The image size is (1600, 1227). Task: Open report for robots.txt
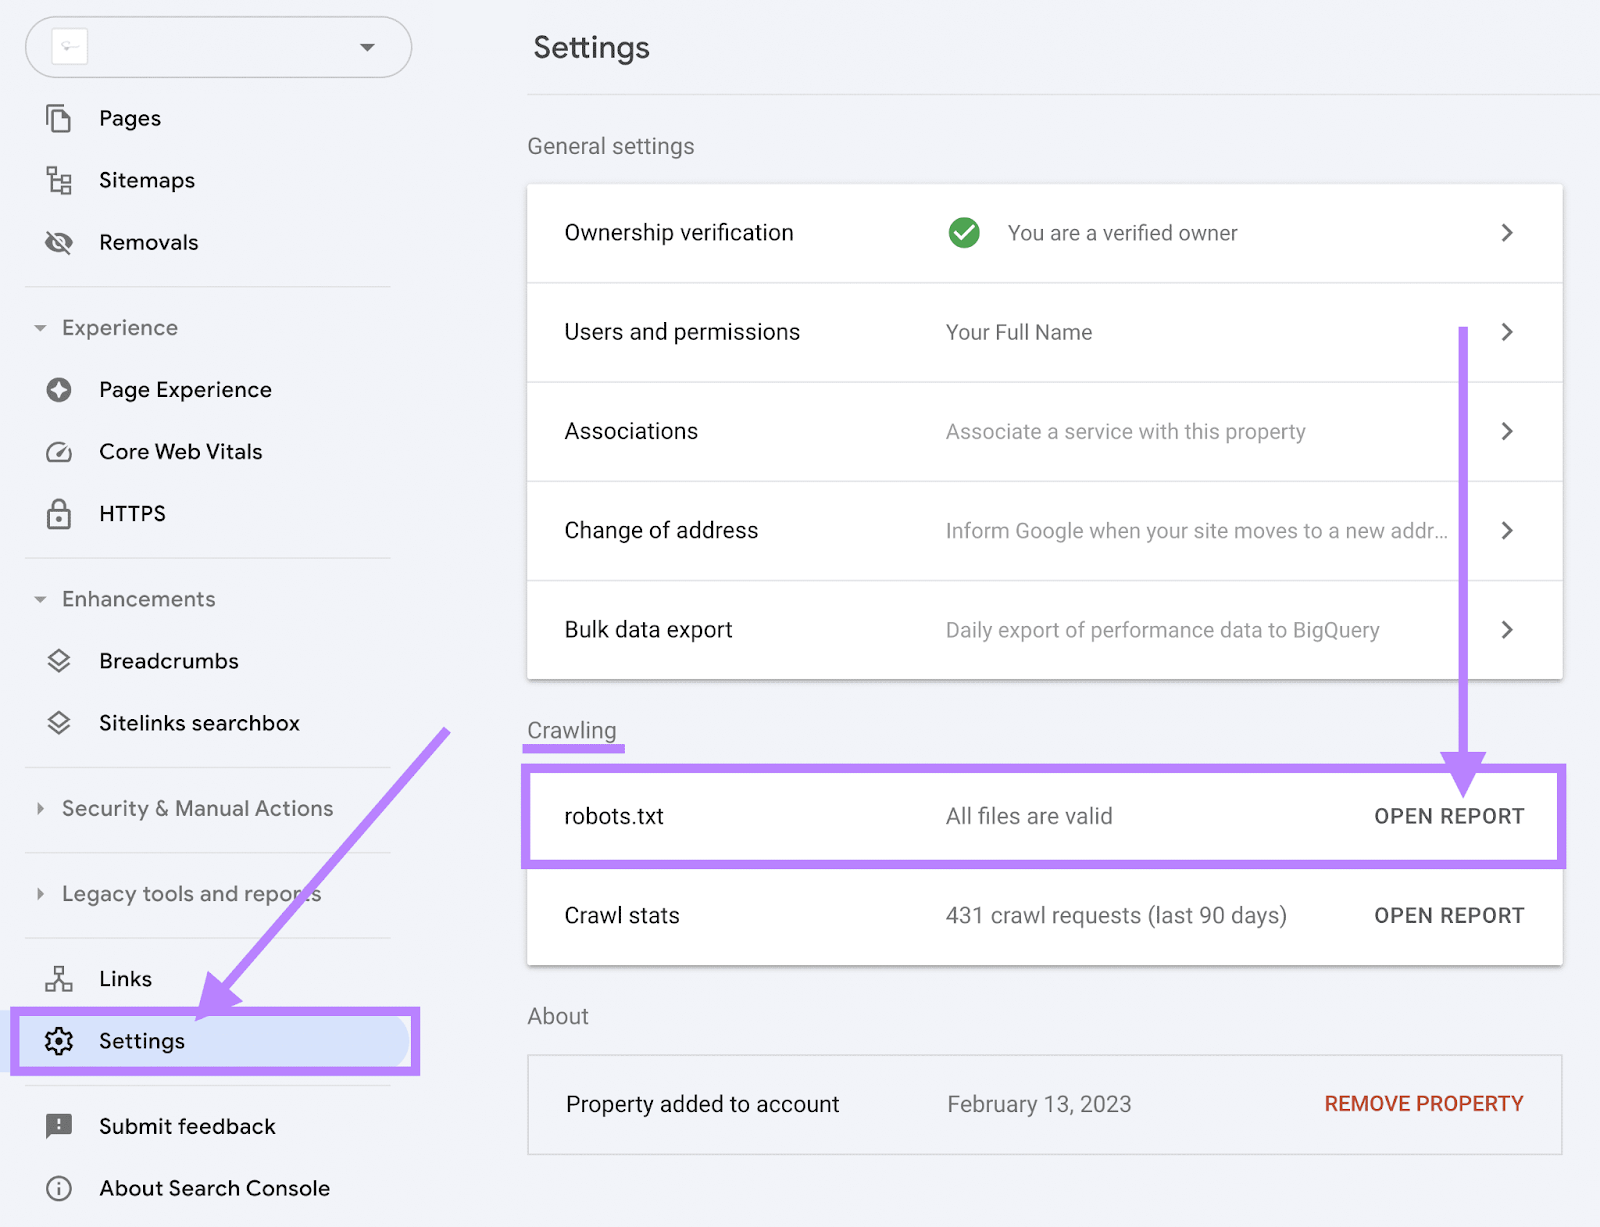point(1449,816)
